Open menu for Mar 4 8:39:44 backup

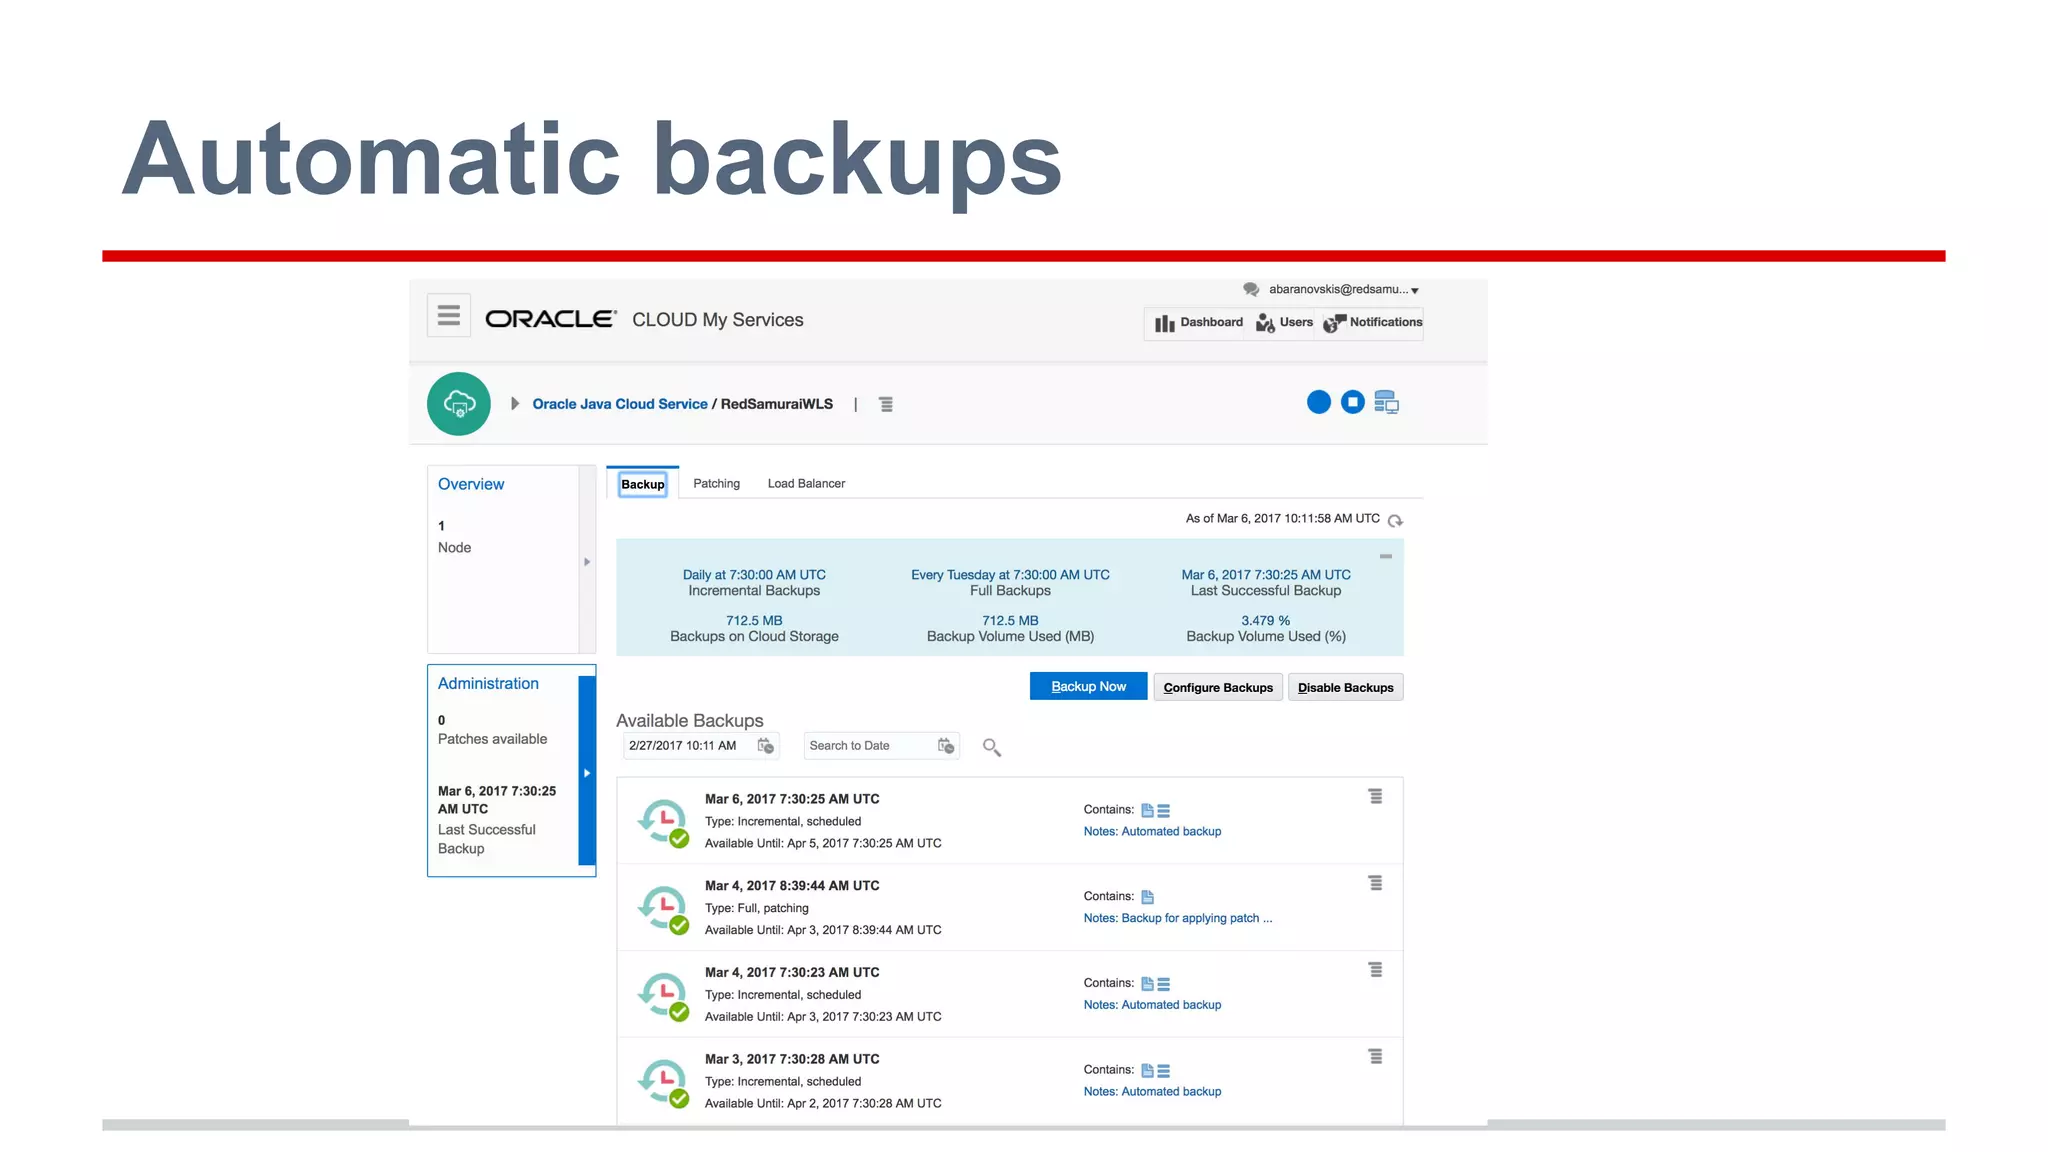click(x=1375, y=883)
